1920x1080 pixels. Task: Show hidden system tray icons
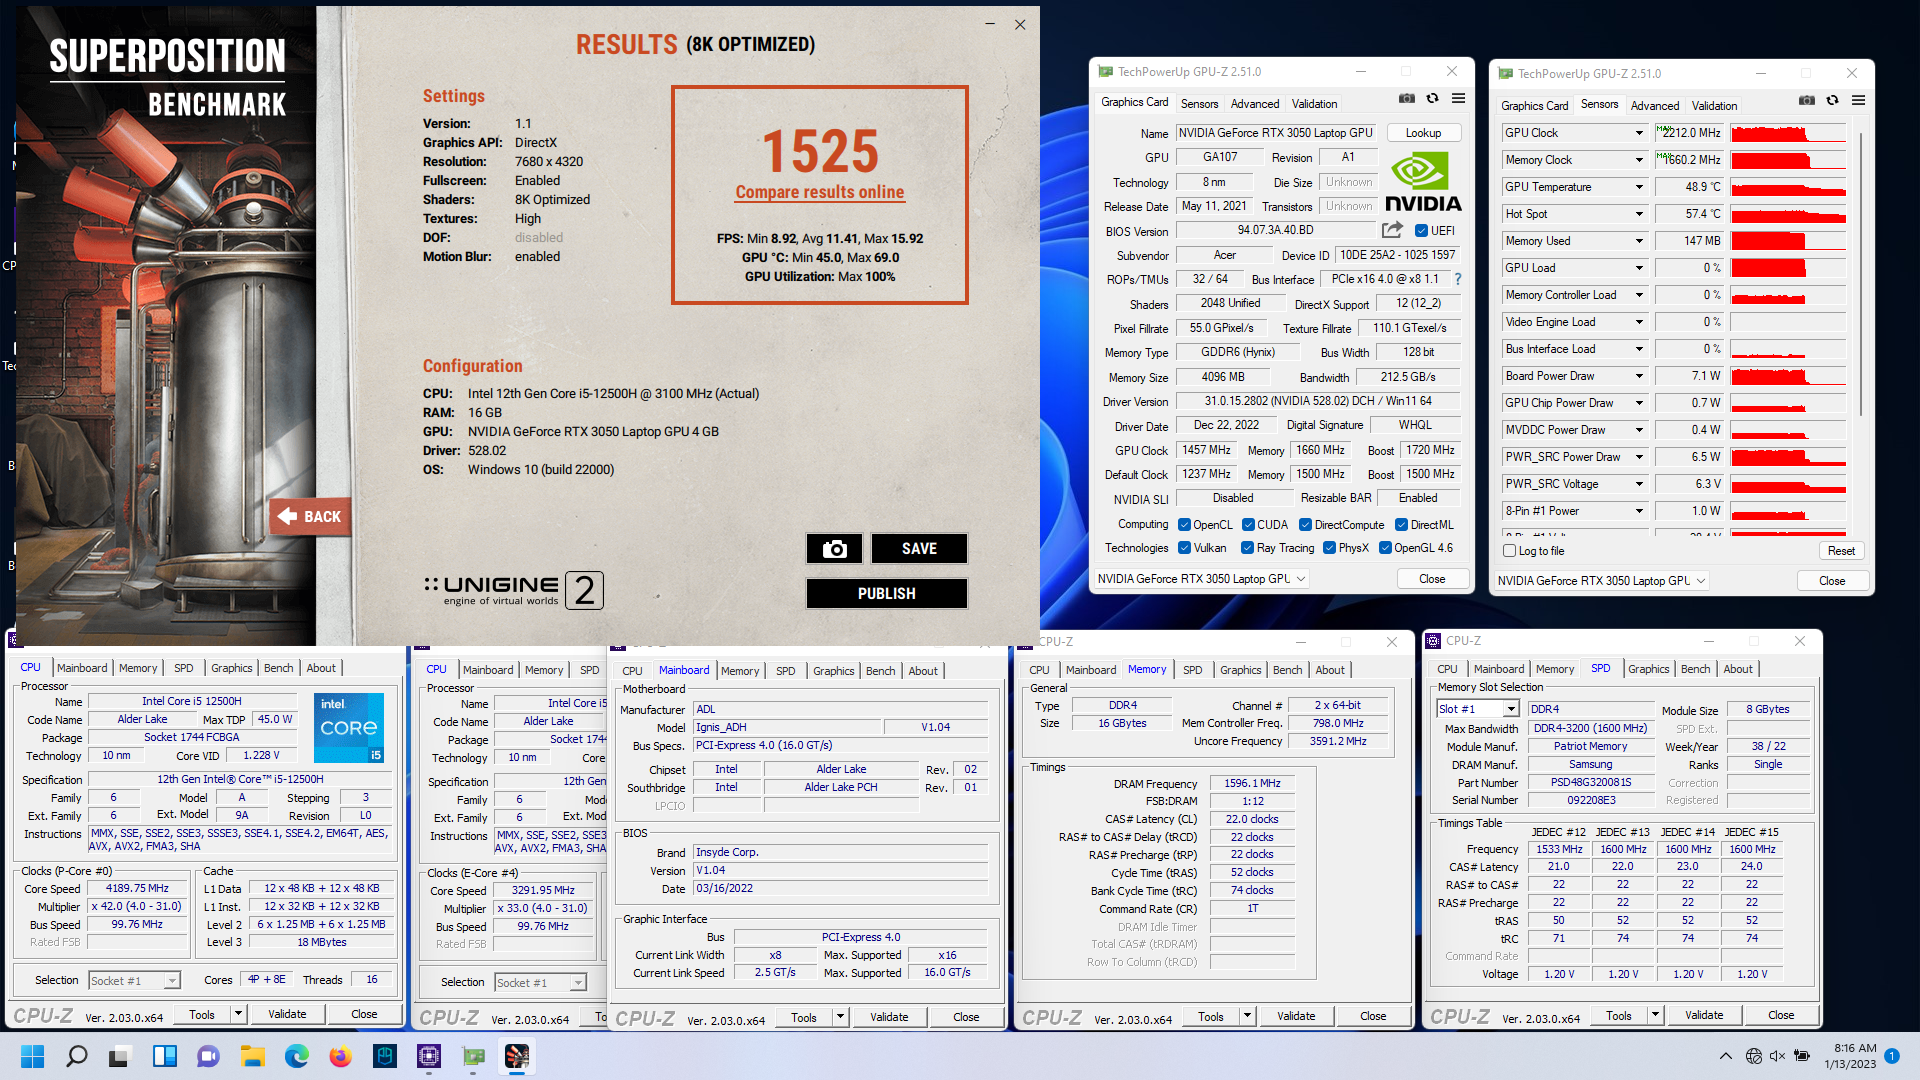(x=1725, y=1056)
